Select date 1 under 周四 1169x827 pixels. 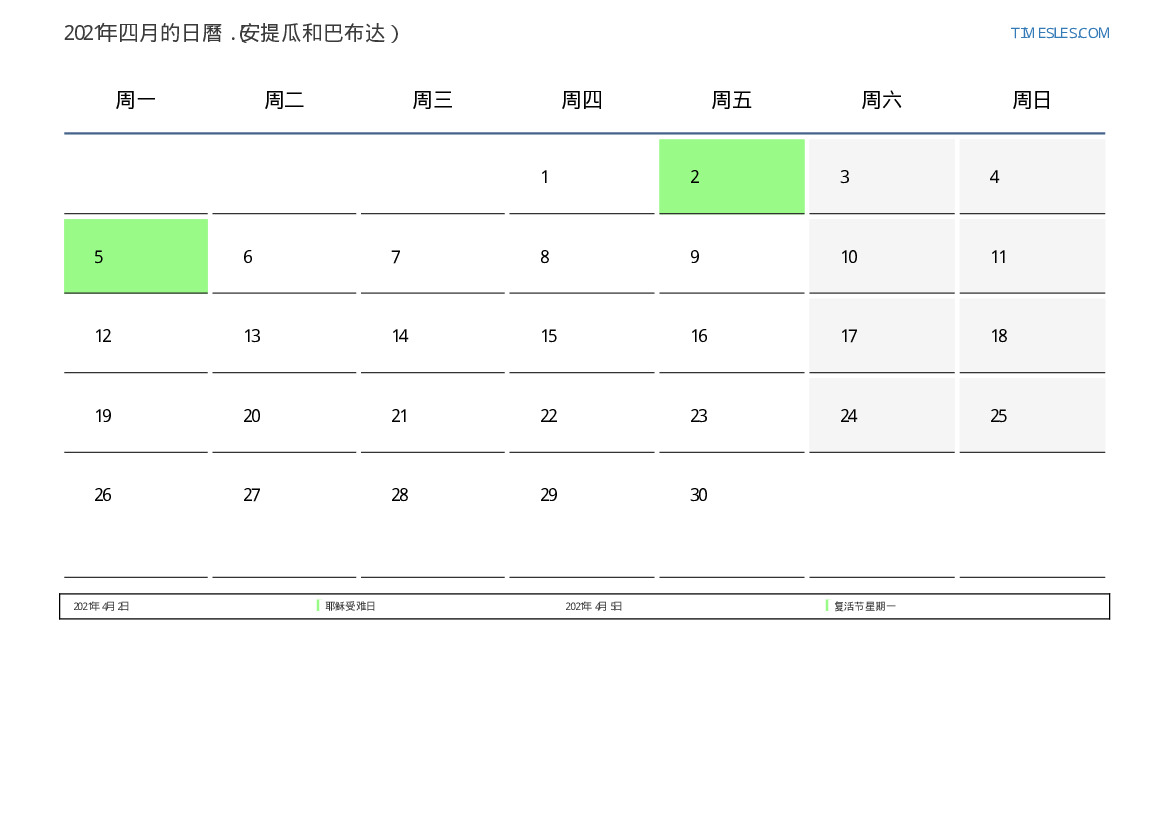[x=545, y=177]
